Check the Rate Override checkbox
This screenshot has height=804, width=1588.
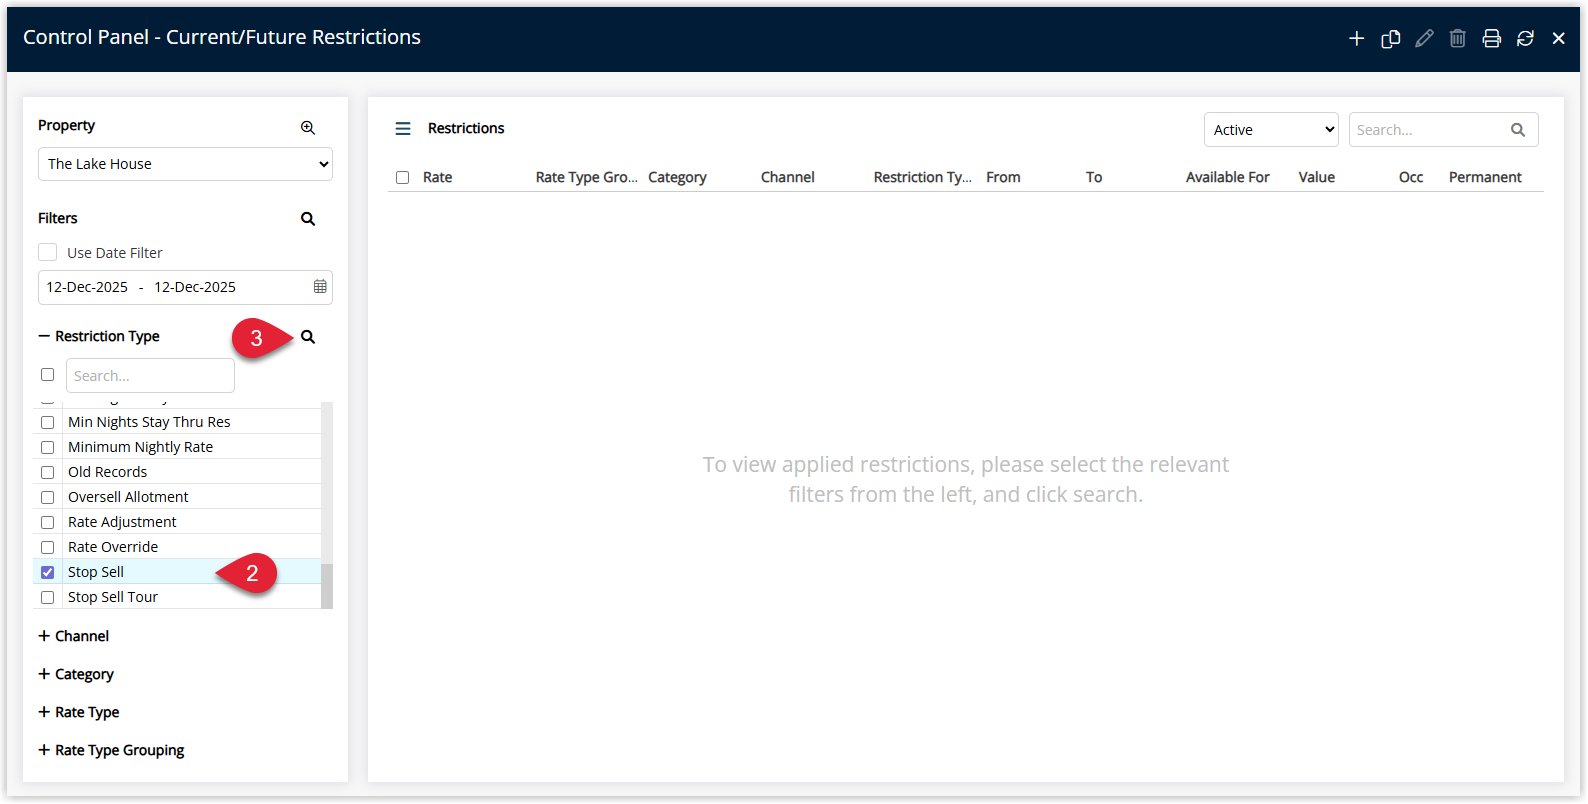click(47, 547)
